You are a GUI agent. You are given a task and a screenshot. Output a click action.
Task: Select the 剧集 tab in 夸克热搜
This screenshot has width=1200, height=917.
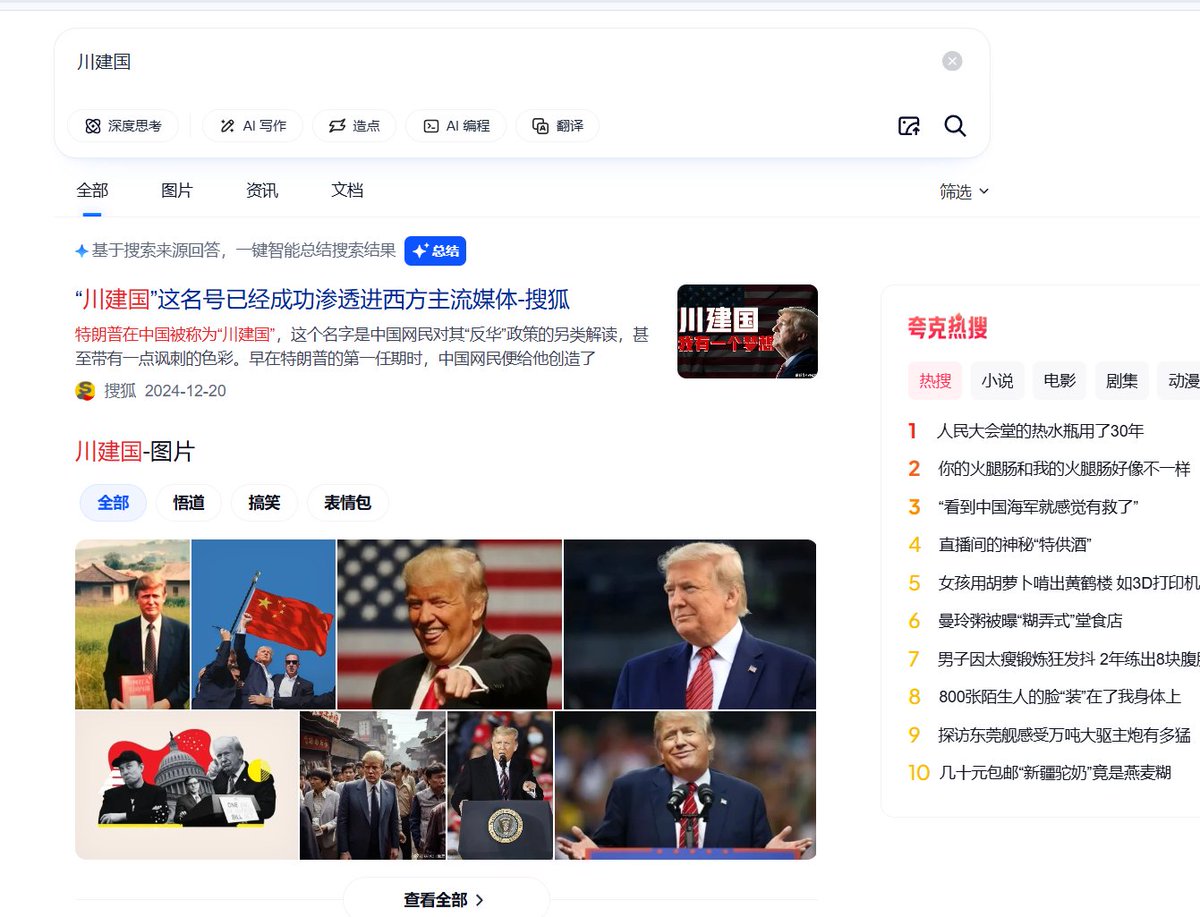1122,381
